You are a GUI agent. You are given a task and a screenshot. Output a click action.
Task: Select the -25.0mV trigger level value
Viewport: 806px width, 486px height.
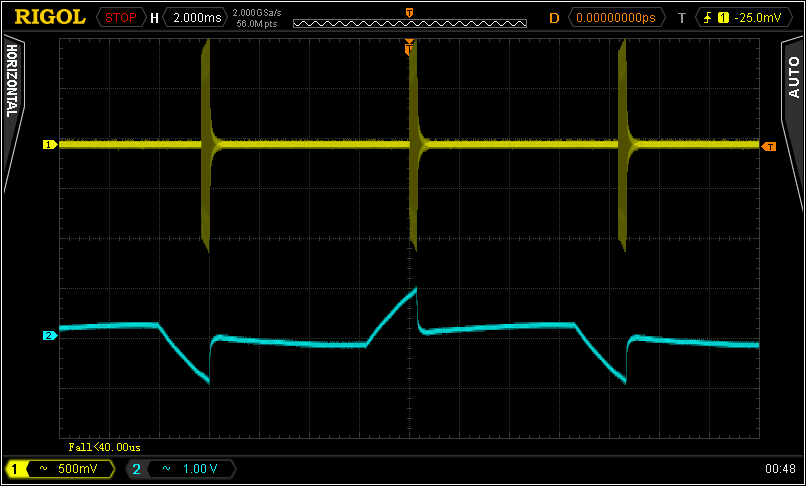coord(757,17)
